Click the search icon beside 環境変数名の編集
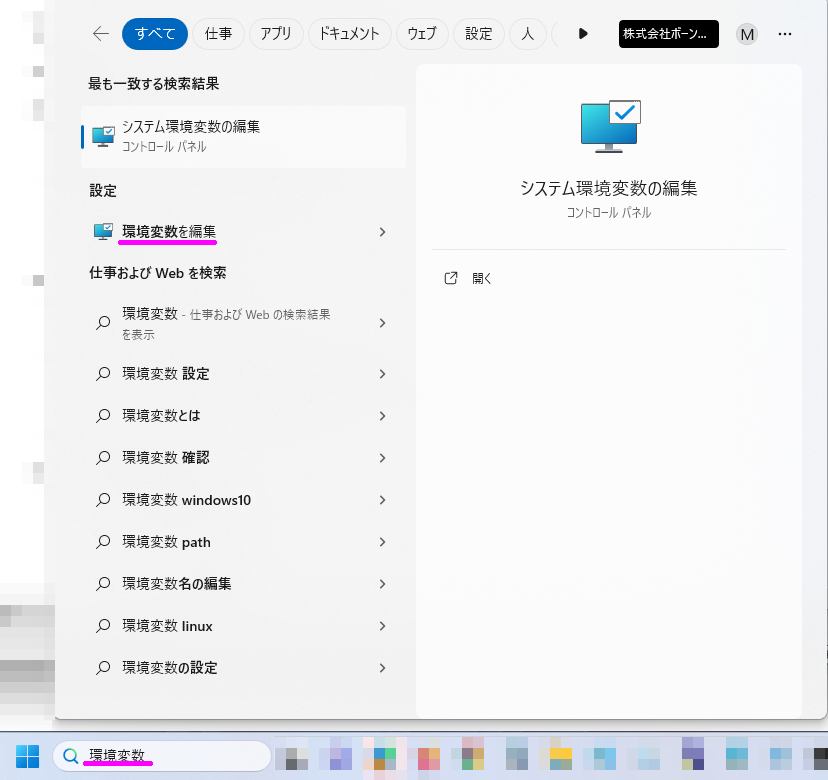 103,584
